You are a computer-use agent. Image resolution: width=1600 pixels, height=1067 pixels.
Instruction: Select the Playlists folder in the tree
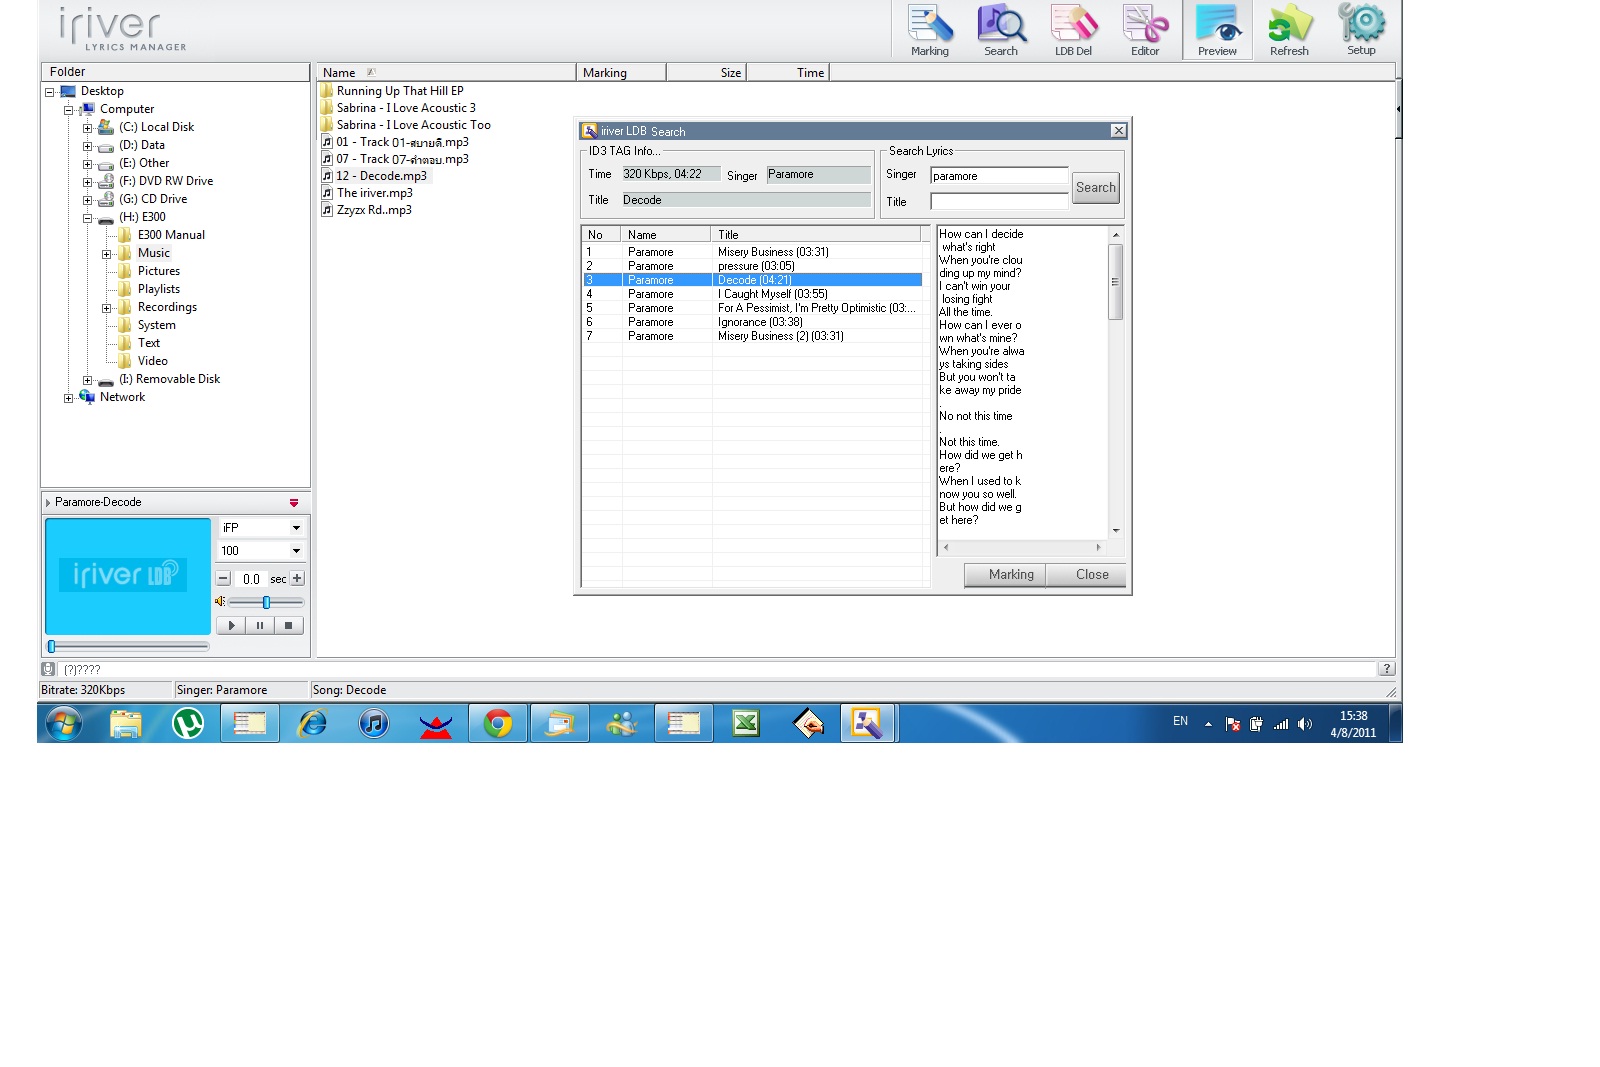(x=159, y=289)
